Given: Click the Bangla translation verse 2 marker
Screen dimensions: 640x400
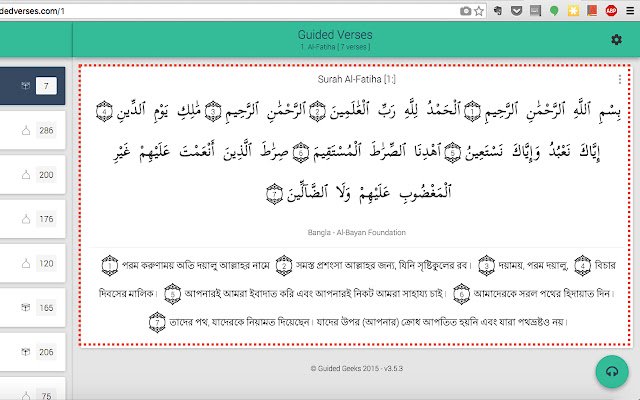Looking at the screenshot, I should click(x=284, y=265).
